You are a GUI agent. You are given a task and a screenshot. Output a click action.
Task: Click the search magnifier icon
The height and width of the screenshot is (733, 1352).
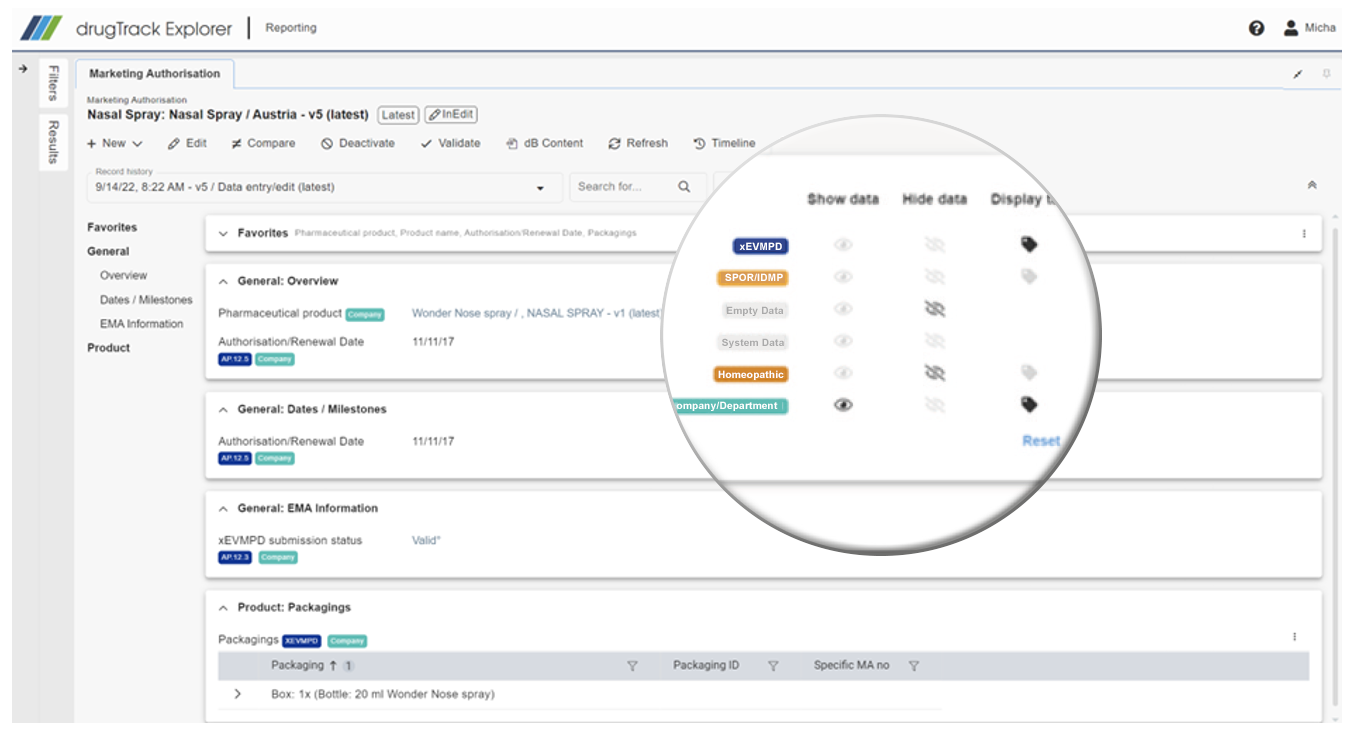684,186
